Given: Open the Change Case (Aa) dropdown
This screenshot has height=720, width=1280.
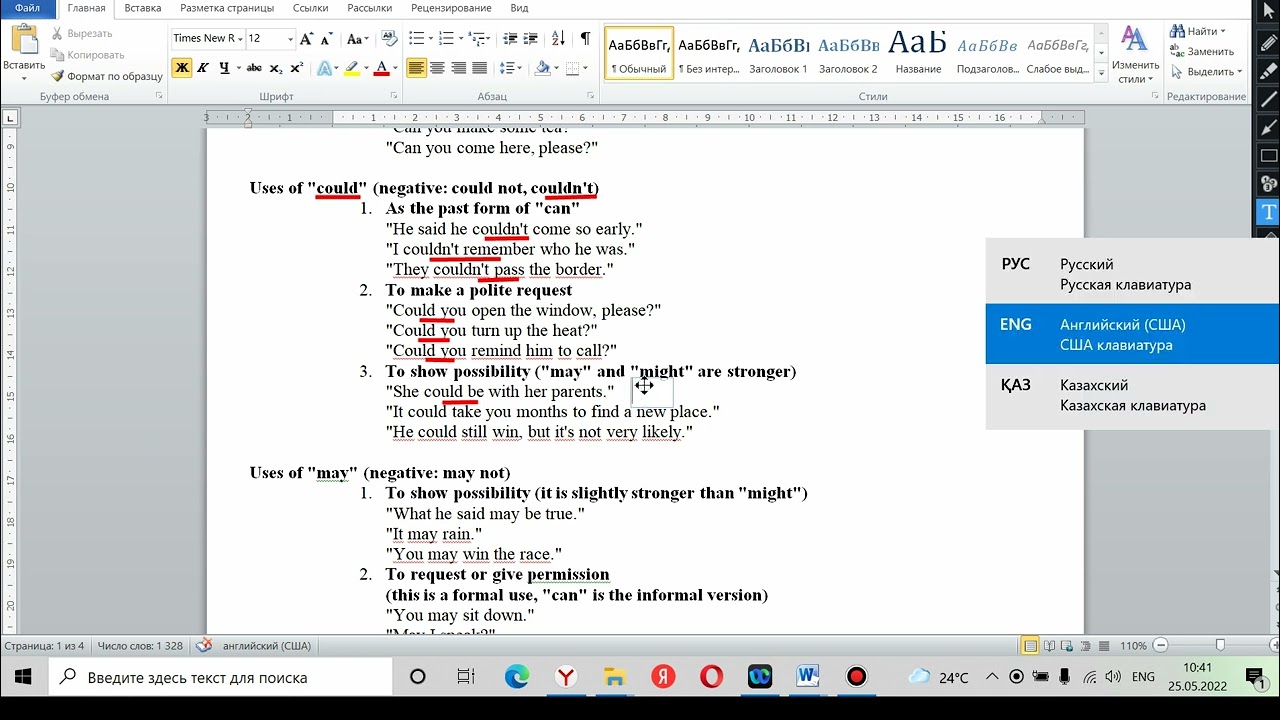Looking at the screenshot, I should click(357, 39).
